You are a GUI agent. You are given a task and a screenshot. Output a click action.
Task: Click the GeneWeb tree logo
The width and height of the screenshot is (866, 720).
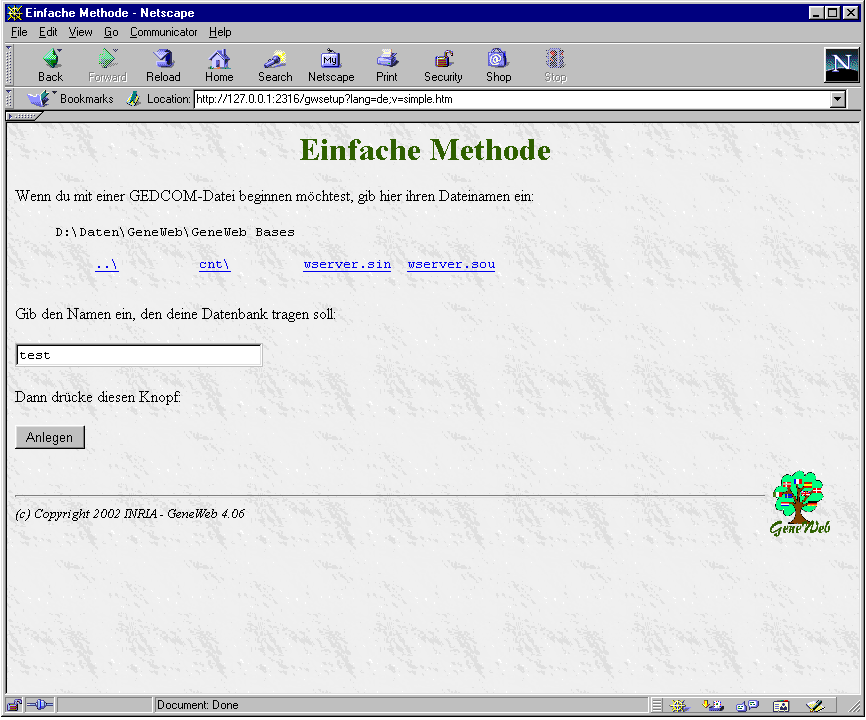click(x=799, y=503)
